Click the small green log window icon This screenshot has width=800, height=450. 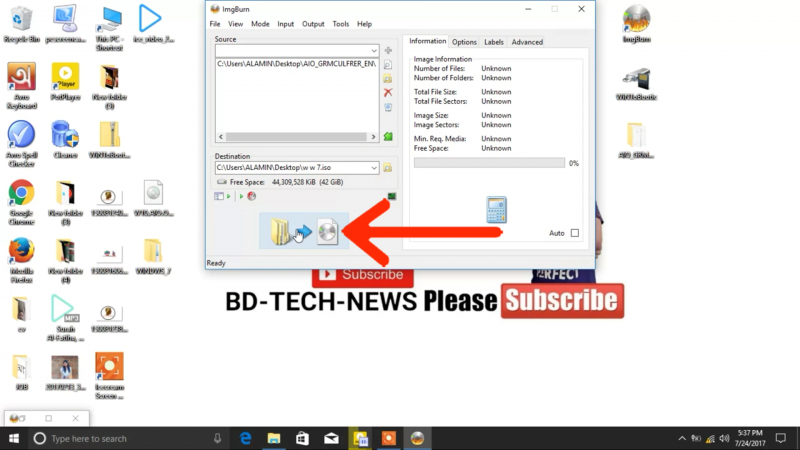click(392, 196)
